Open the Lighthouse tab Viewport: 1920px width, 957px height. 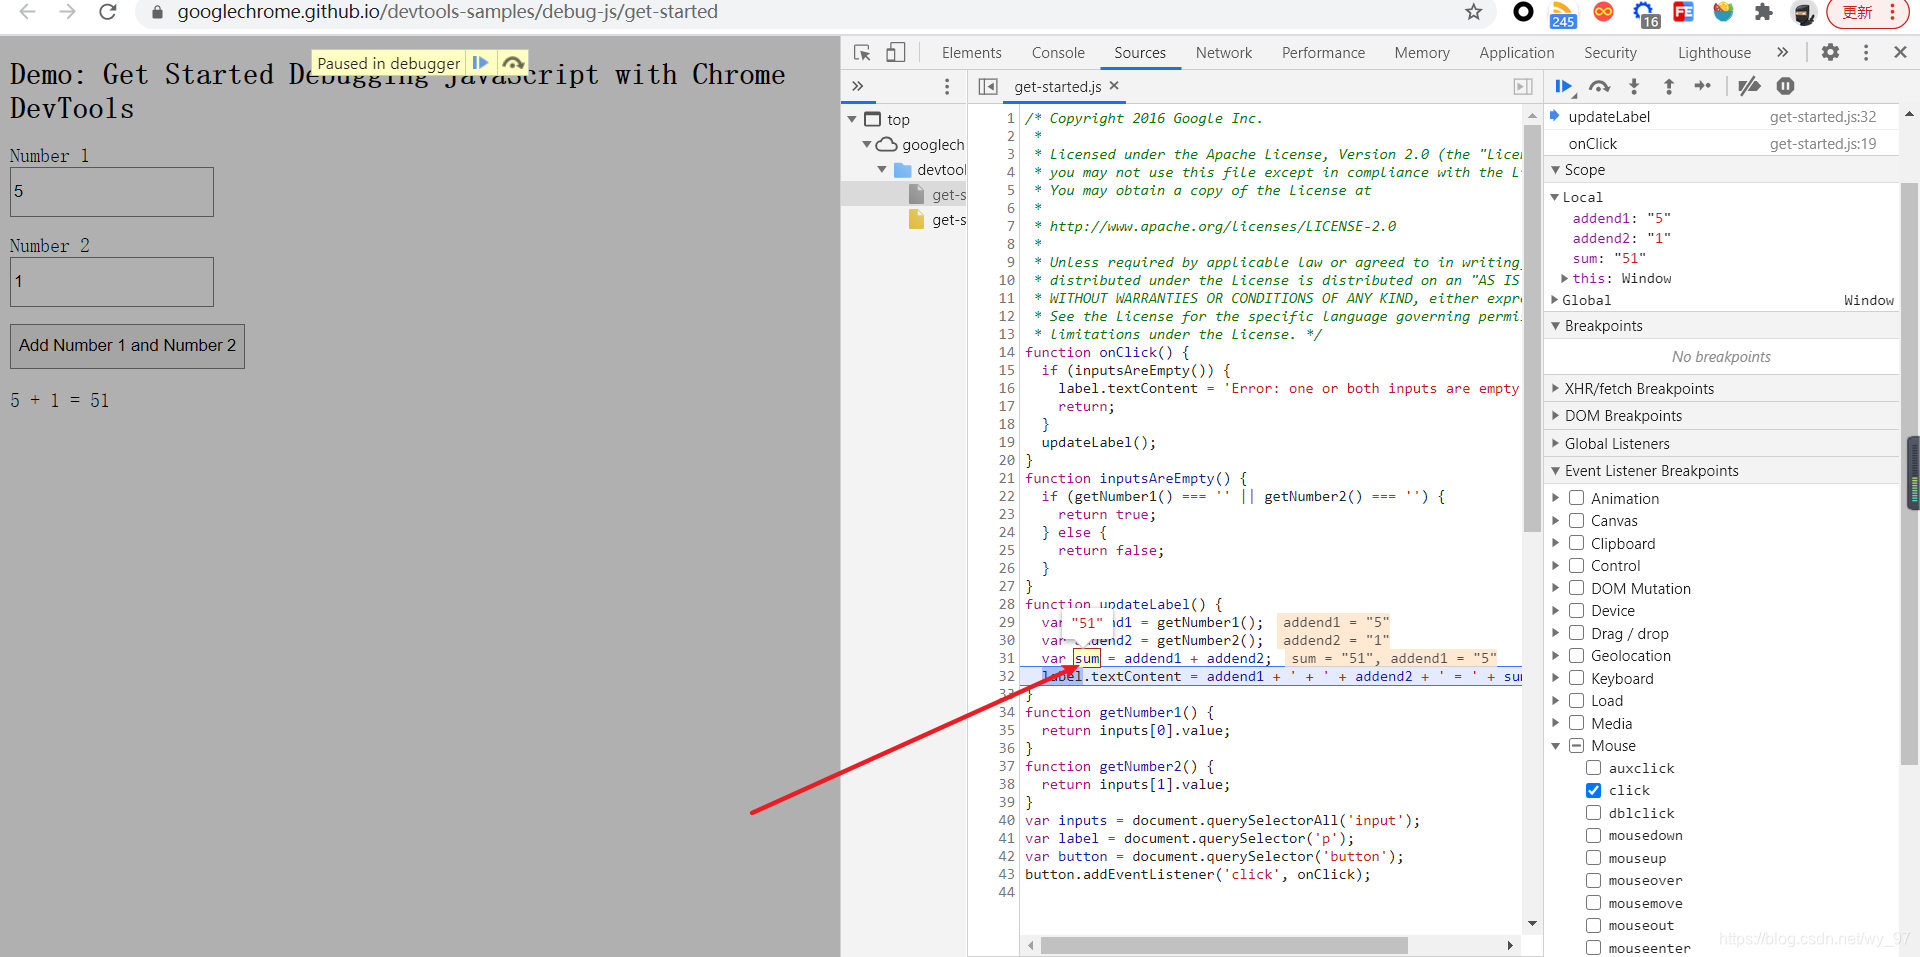coord(1714,53)
